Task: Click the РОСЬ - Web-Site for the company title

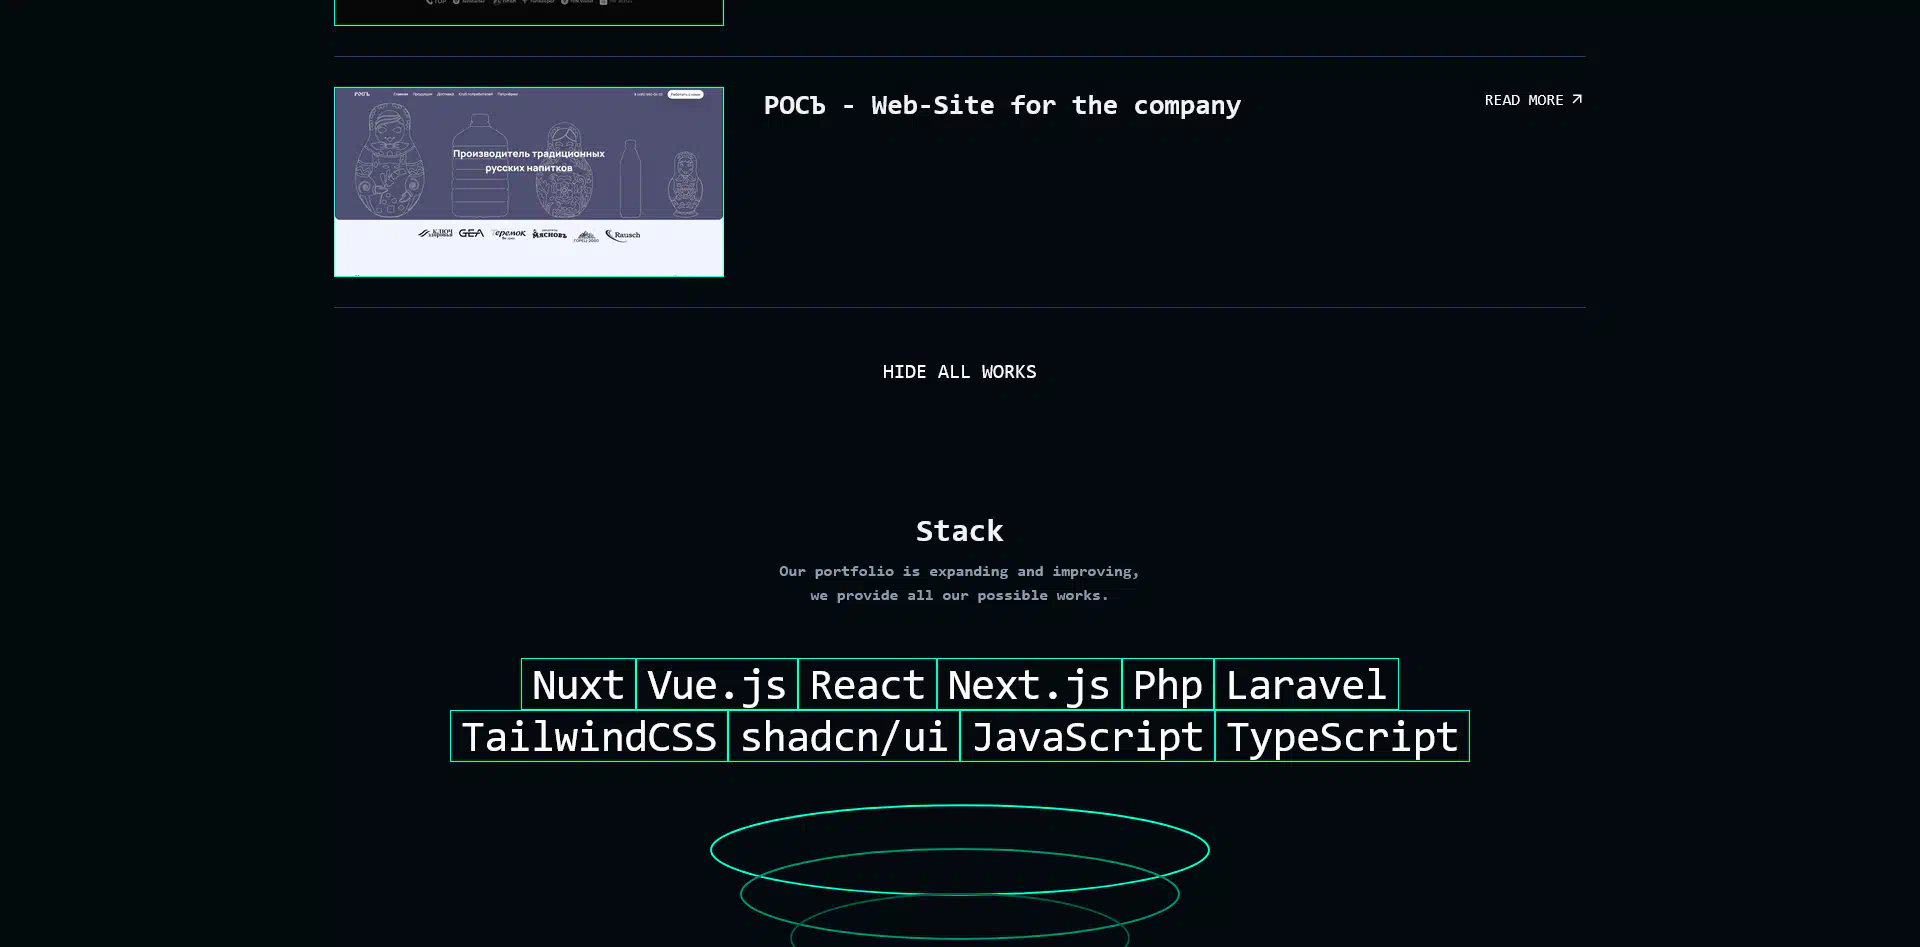Action: (1002, 105)
